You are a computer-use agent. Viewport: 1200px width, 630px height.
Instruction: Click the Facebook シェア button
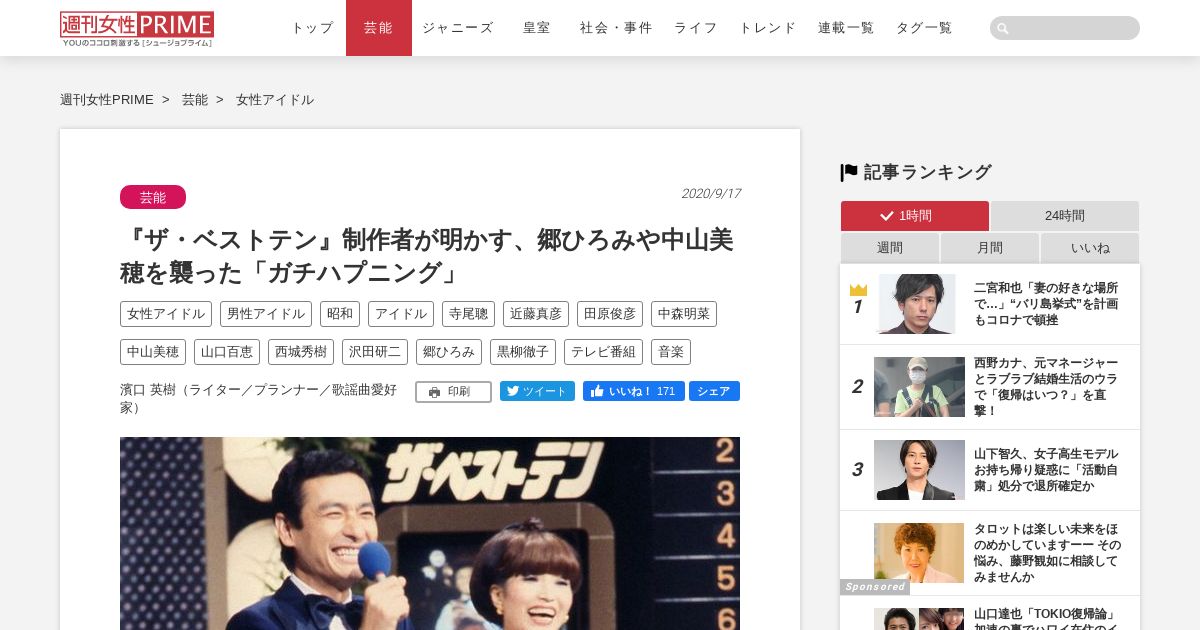tap(714, 391)
